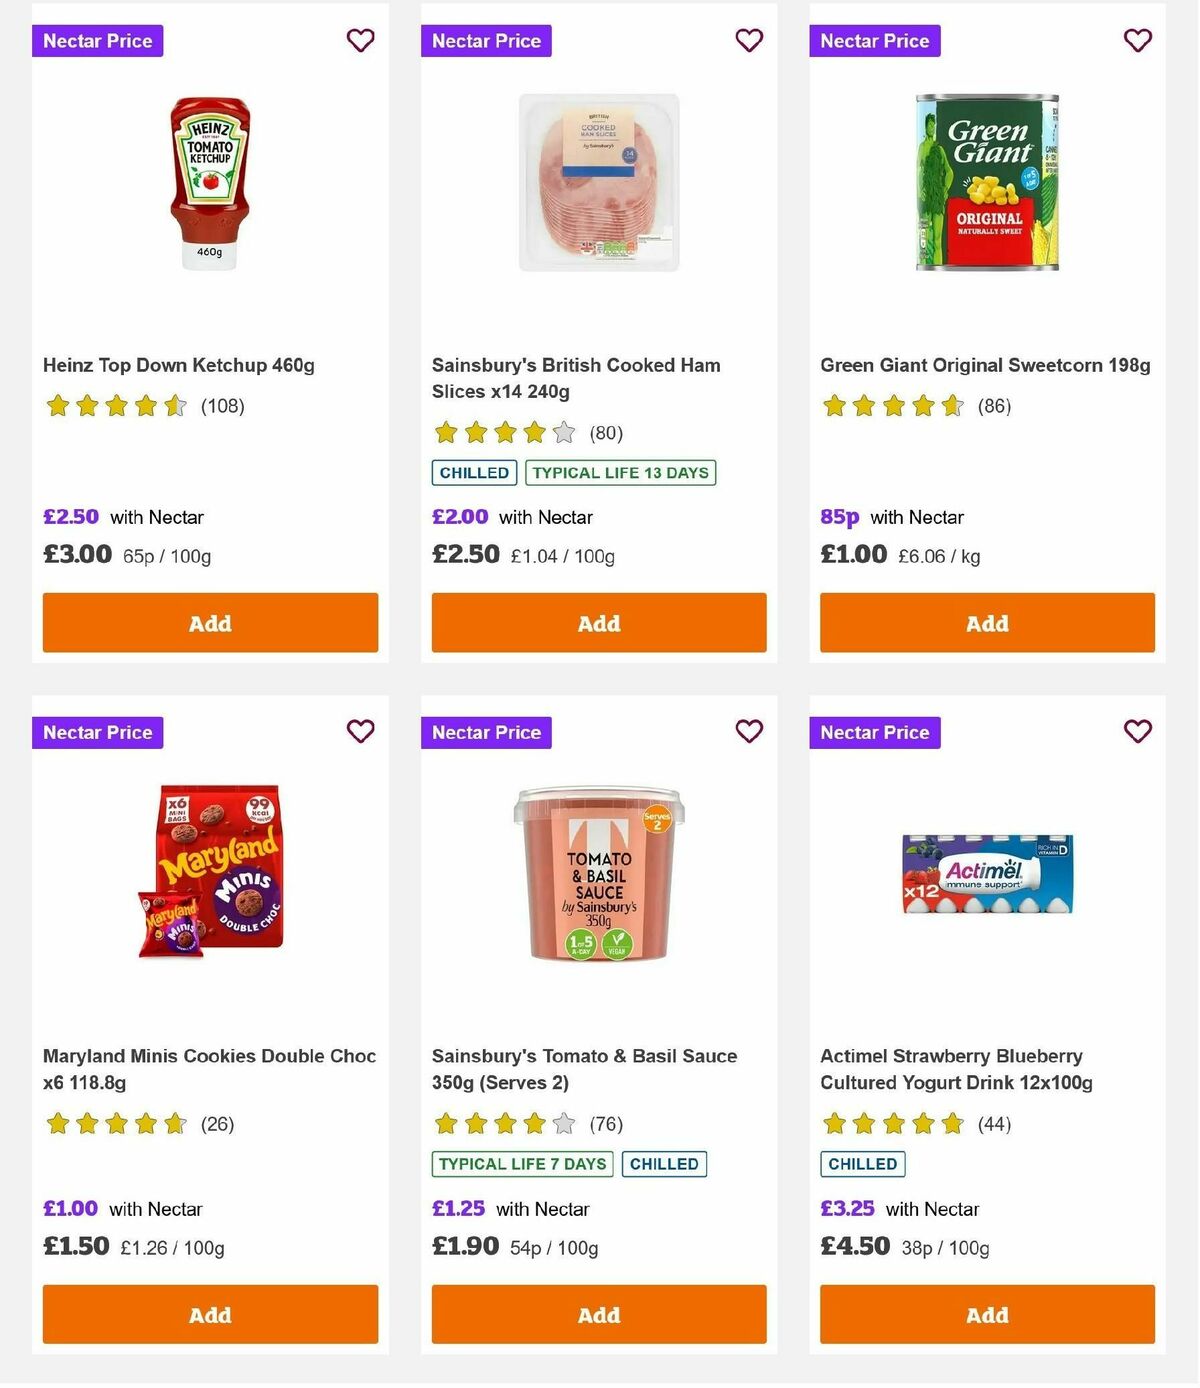Open Maryland Minis Cookies Double Choc page

tap(209, 1069)
